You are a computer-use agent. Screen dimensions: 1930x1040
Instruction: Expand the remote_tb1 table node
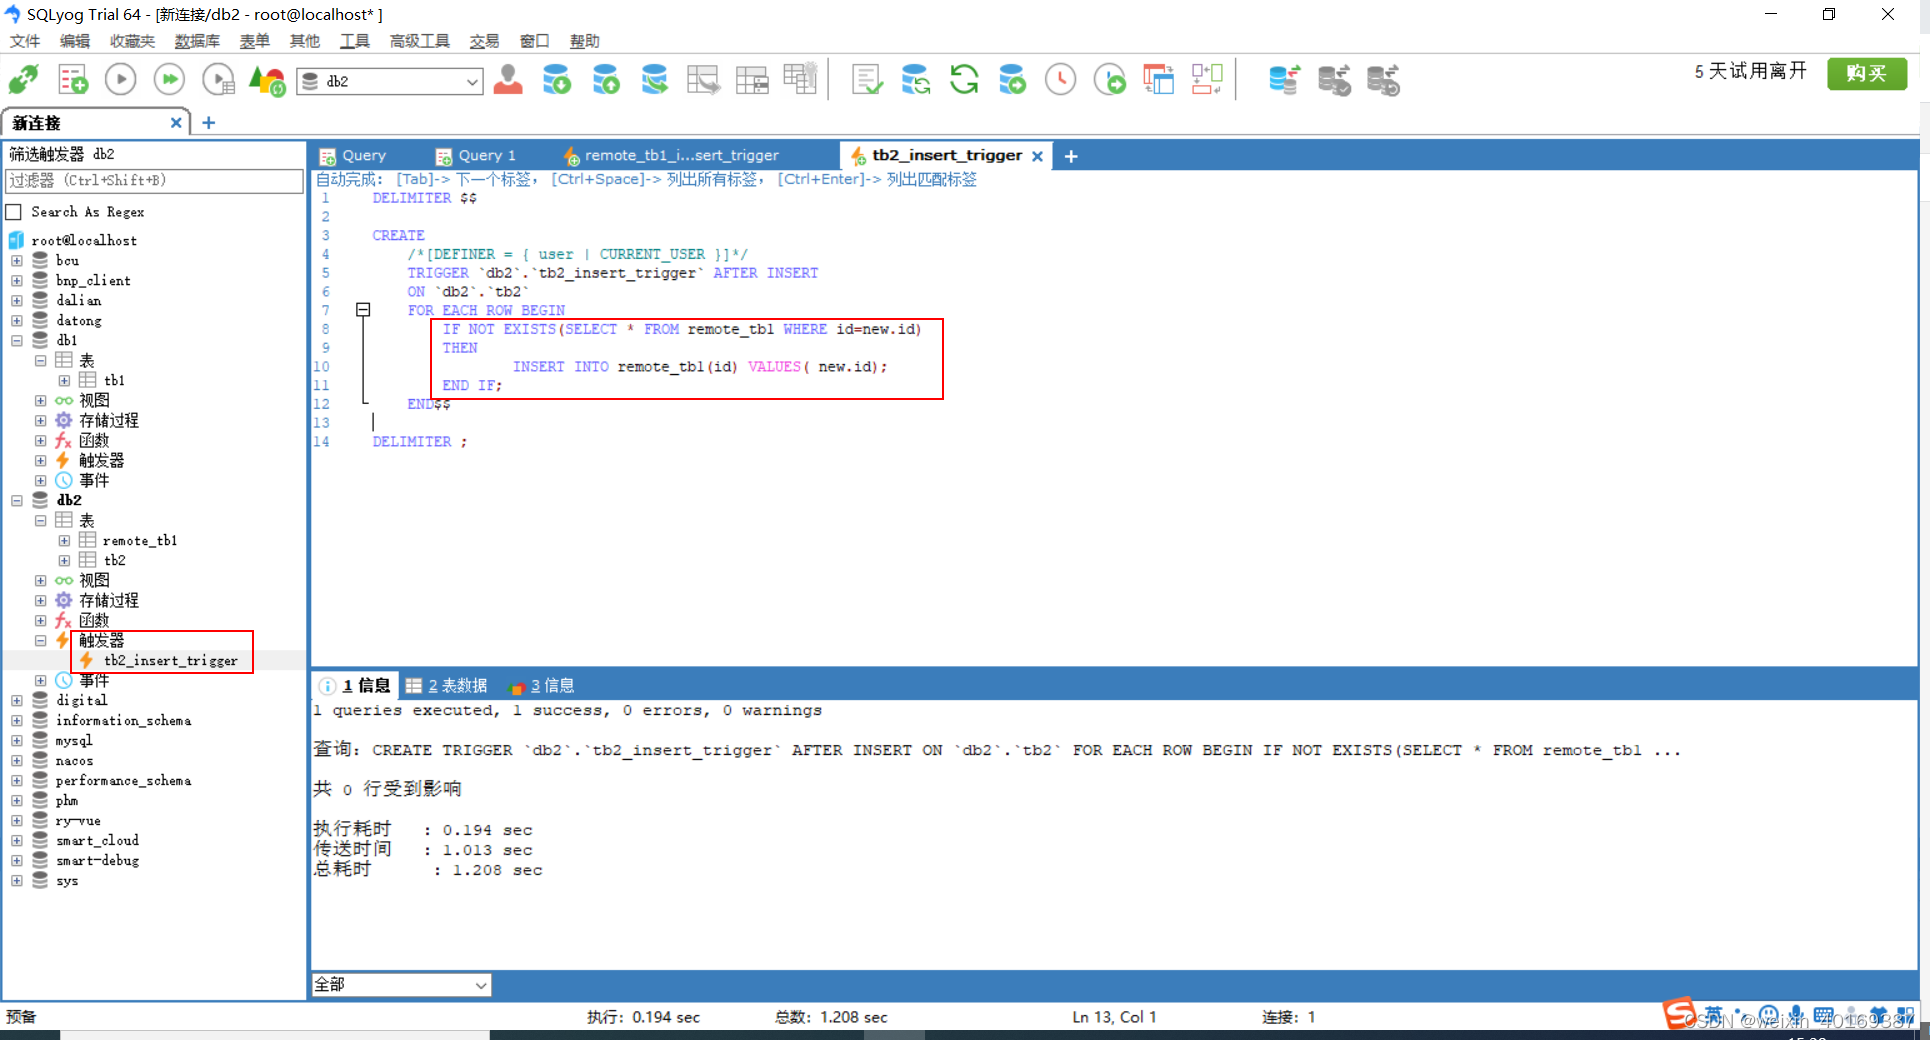[x=64, y=540]
